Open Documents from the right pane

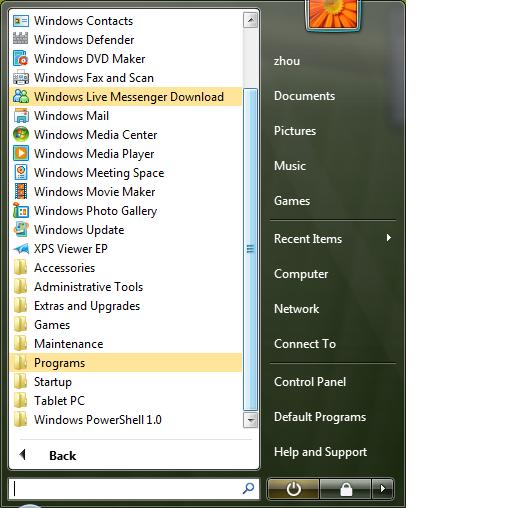[x=304, y=96]
